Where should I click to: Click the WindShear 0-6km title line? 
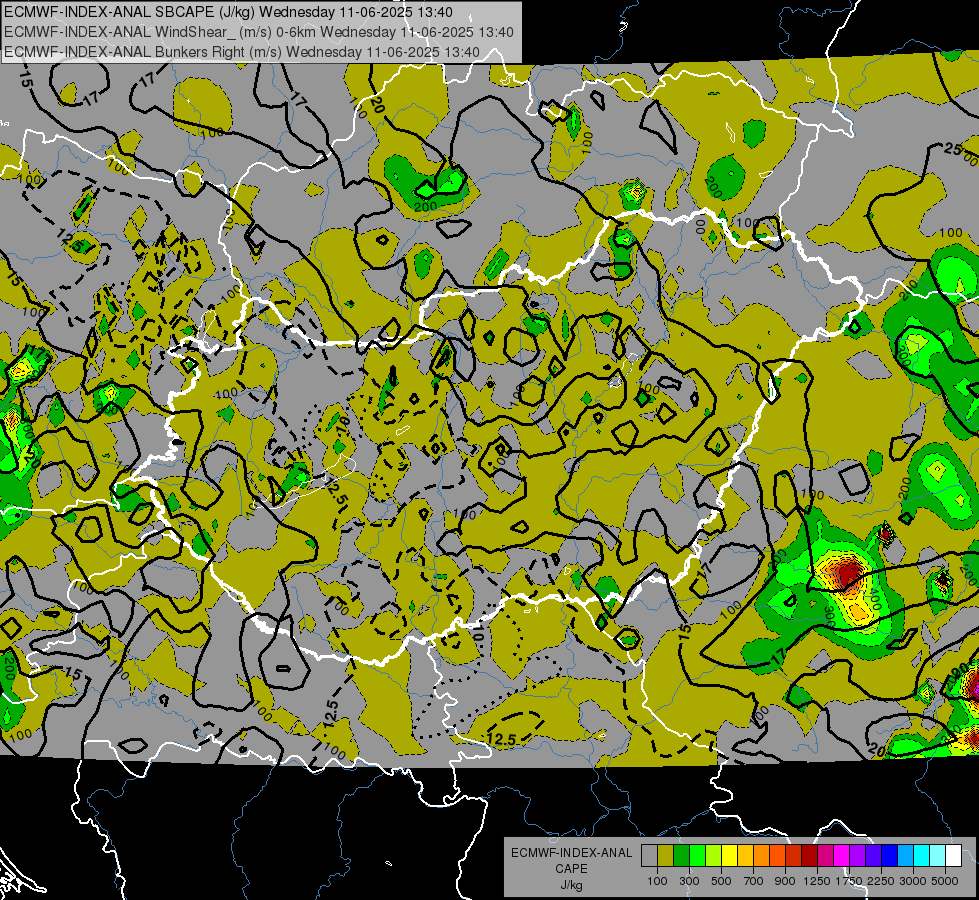click(258, 32)
